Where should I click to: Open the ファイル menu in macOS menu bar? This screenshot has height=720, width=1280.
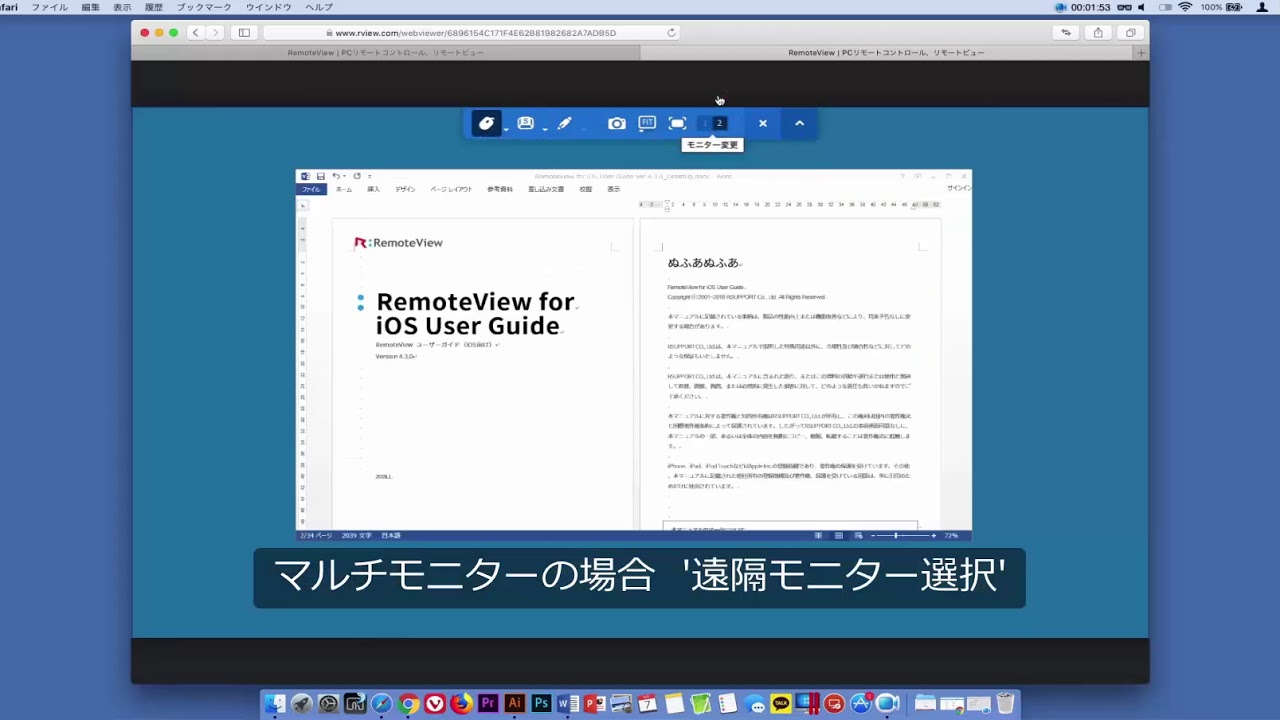tap(50, 7)
